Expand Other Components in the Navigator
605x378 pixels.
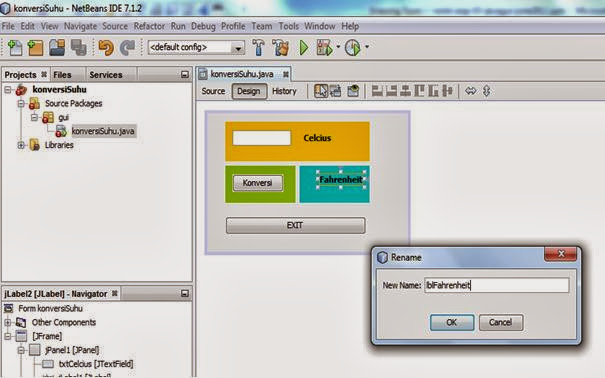[8, 322]
